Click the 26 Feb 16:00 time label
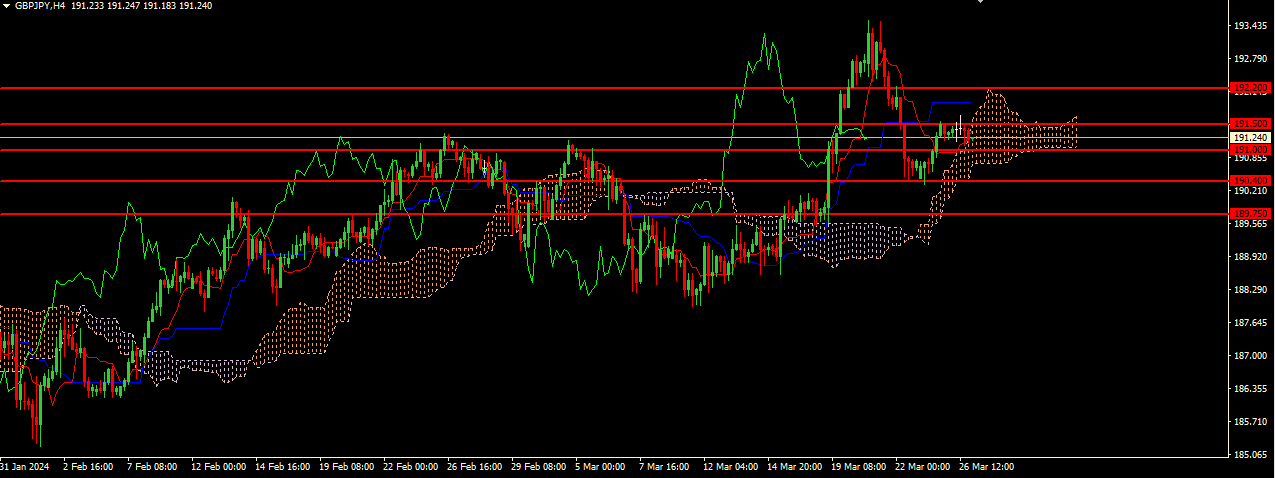 [474, 467]
